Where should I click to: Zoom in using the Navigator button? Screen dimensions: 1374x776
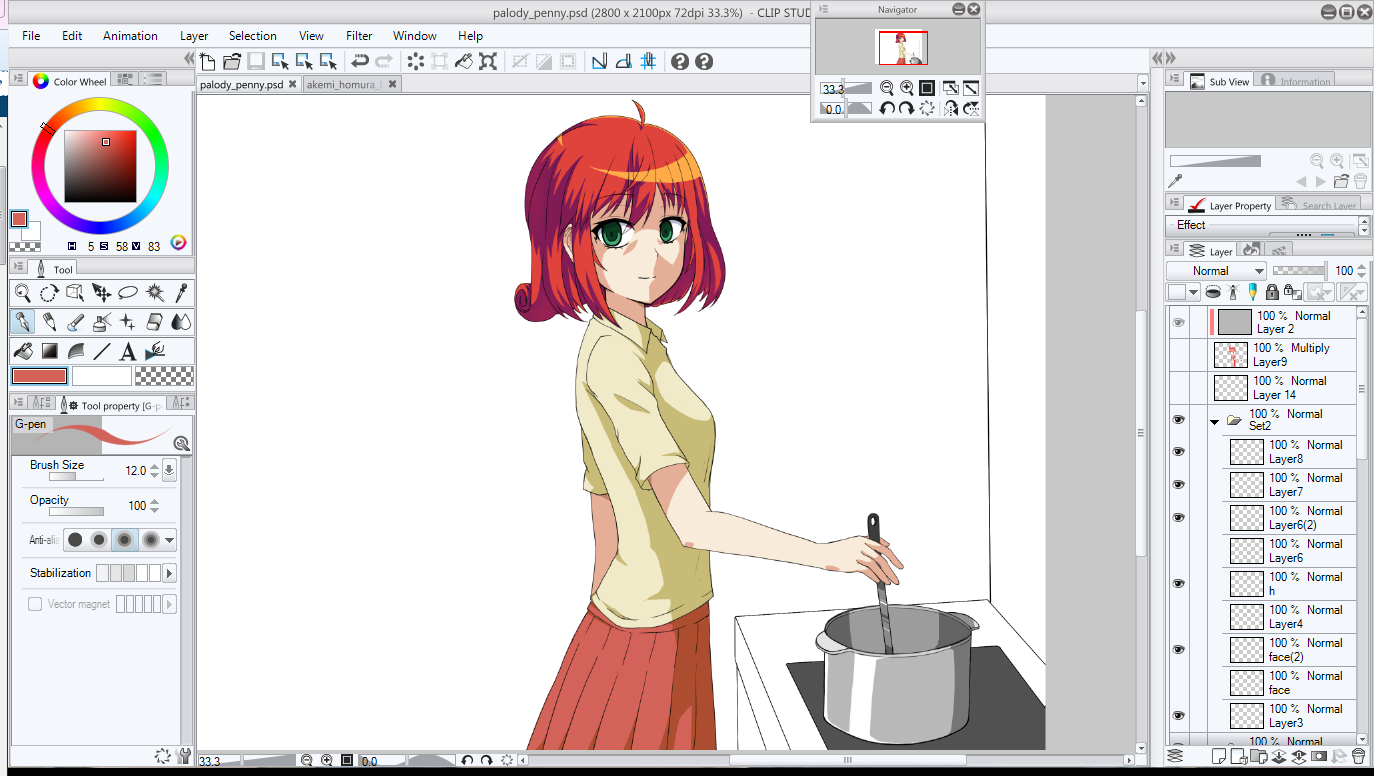(x=907, y=88)
